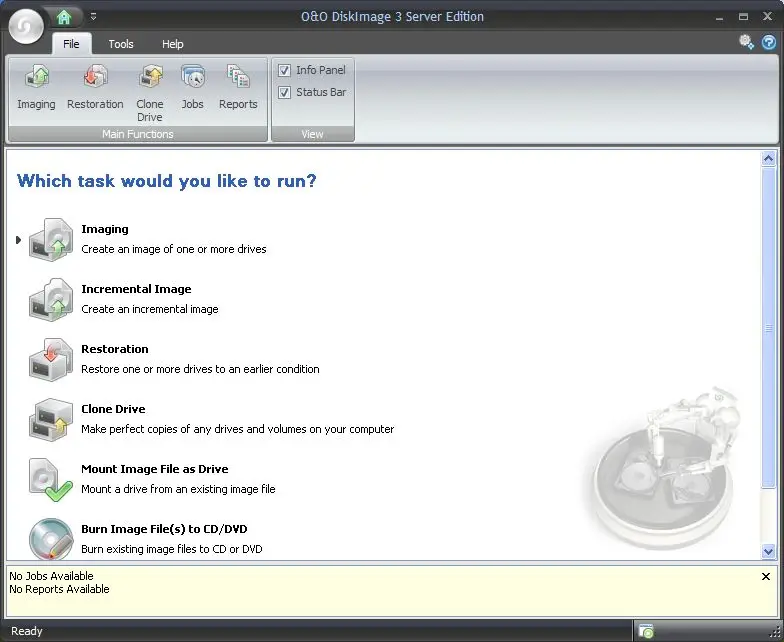Click the 'No Reports Available' text

tap(60, 589)
